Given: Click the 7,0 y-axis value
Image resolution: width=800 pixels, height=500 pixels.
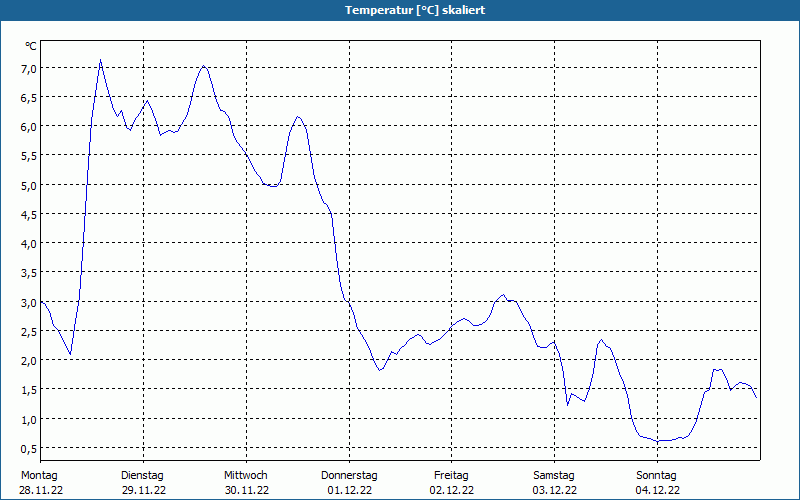Looking at the screenshot, I should (x=28, y=69).
